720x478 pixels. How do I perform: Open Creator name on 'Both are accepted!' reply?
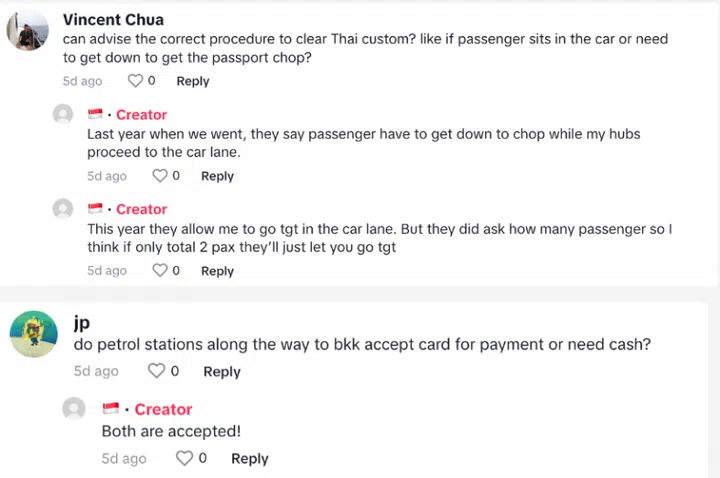click(163, 409)
